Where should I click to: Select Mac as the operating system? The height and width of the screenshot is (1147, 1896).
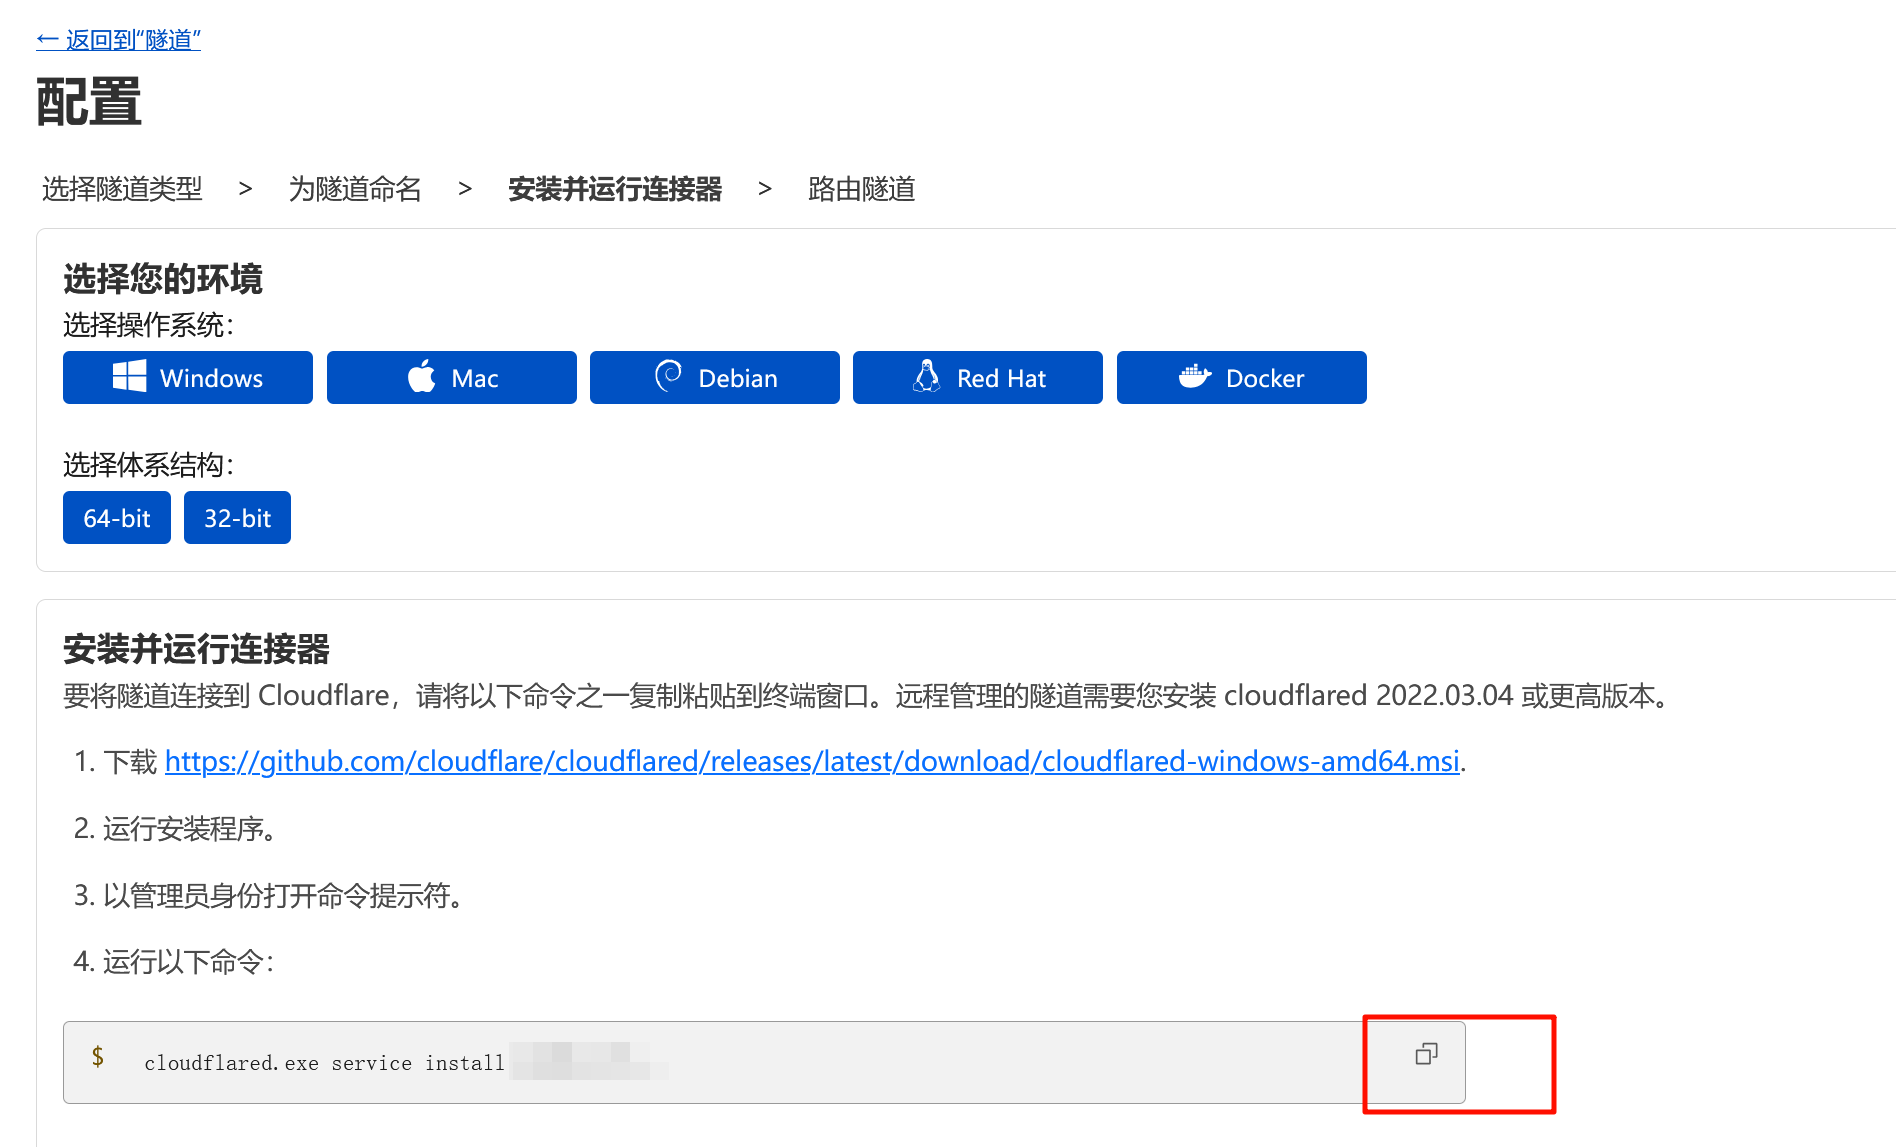click(452, 378)
